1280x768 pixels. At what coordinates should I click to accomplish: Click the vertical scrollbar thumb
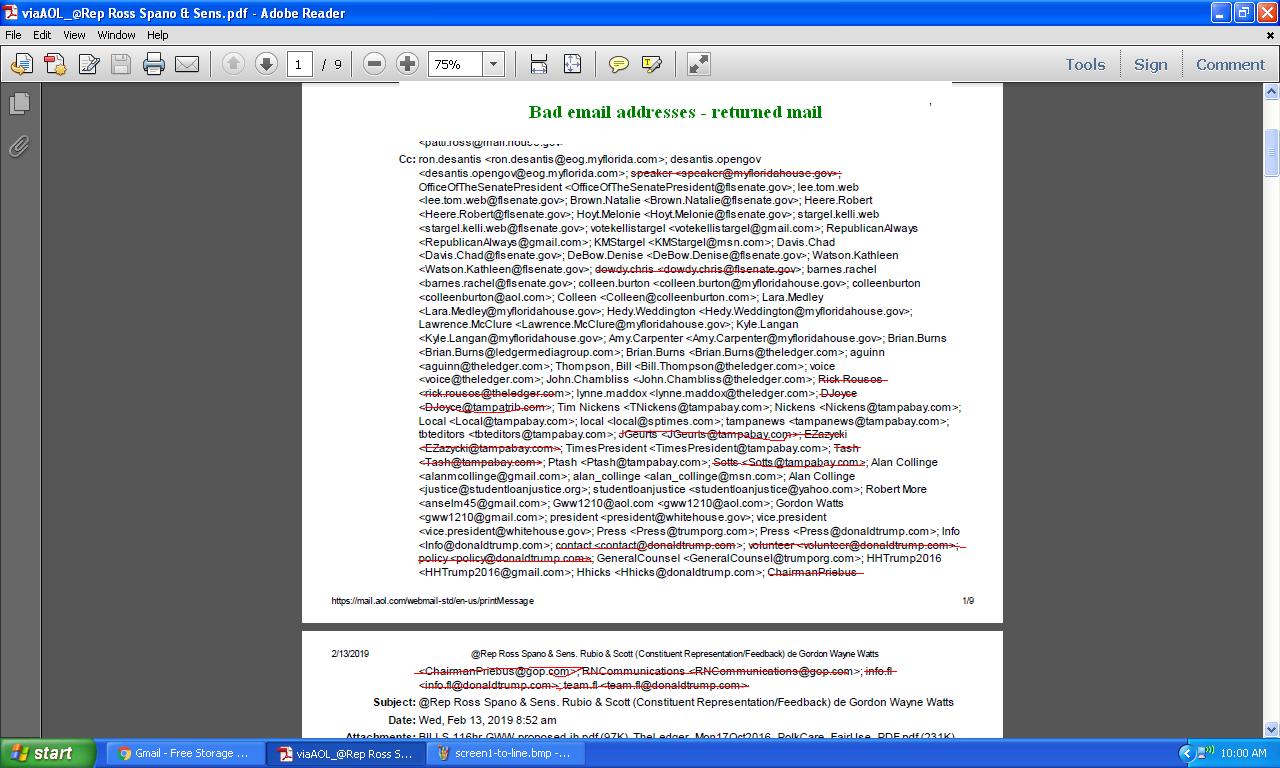click(x=1271, y=153)
